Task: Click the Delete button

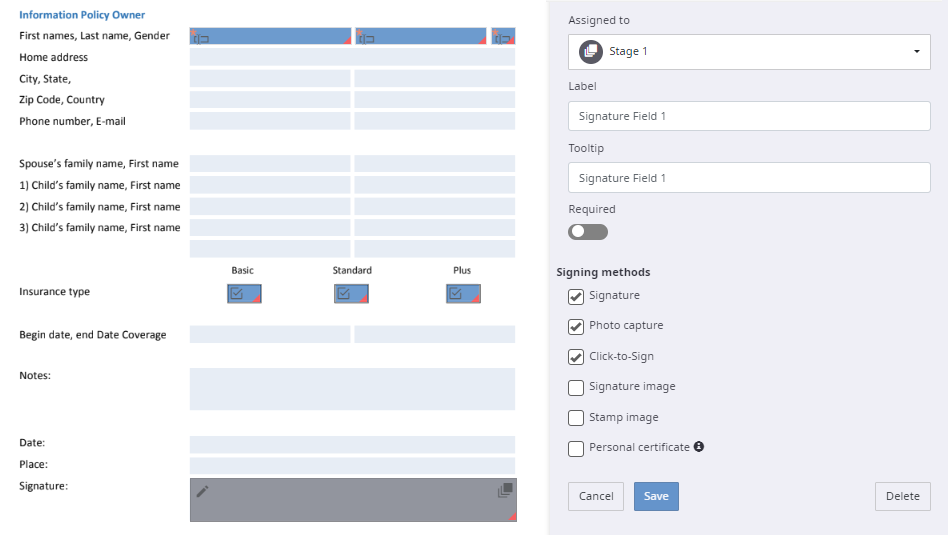Action: (902, 496)
